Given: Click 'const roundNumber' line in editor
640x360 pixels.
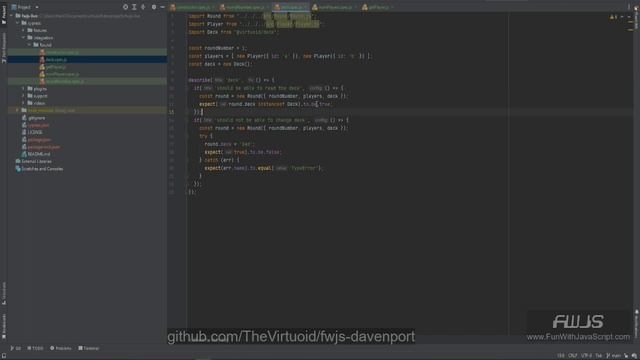Looking at the screenshot, I should (218, 48).
